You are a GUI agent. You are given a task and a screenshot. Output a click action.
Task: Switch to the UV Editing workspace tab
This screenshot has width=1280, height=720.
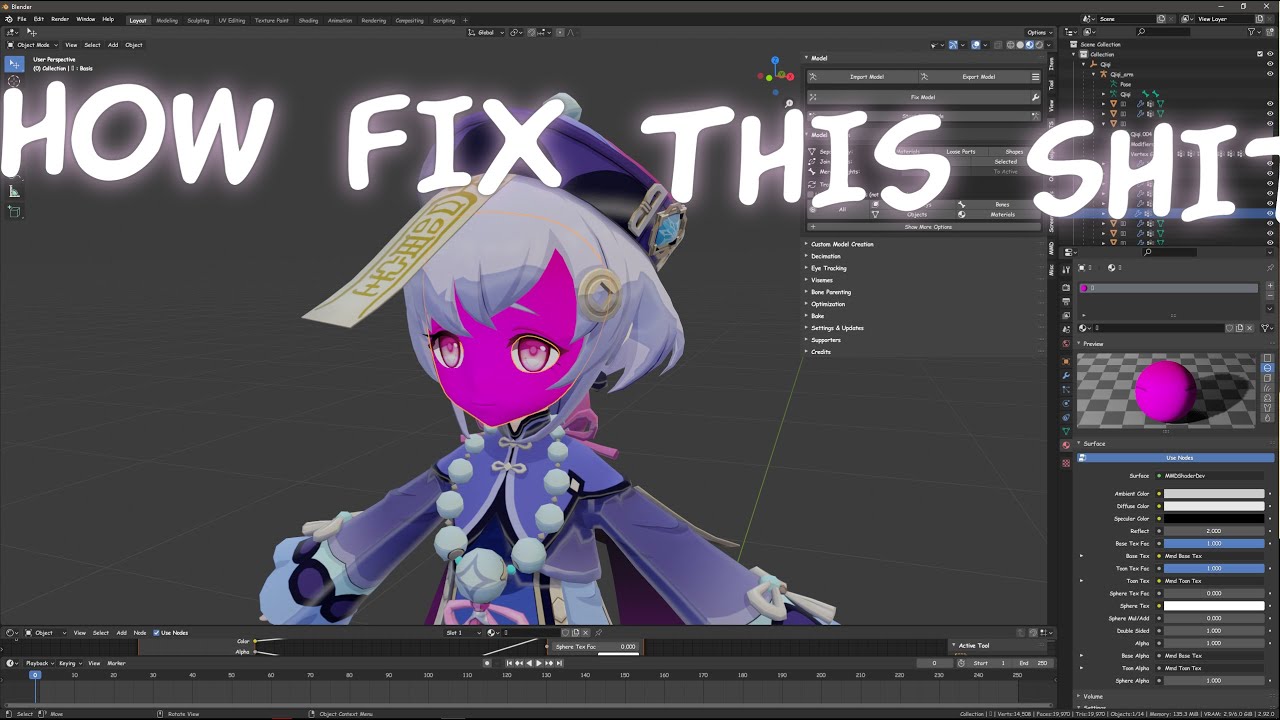pyautogui.click(x=231, y=20)
